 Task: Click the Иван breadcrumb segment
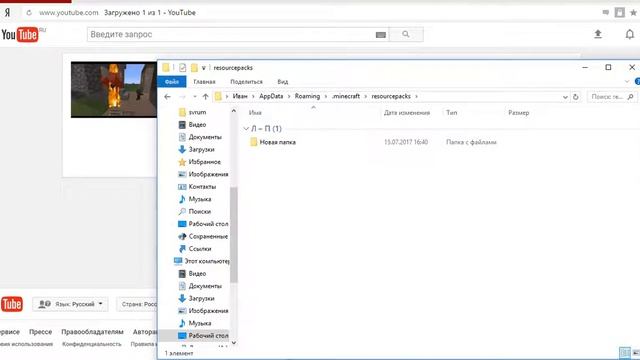240,96
